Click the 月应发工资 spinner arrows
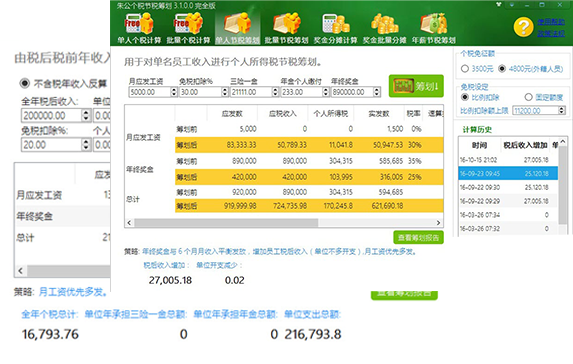The image size is (573, 364). pos(174,92)
